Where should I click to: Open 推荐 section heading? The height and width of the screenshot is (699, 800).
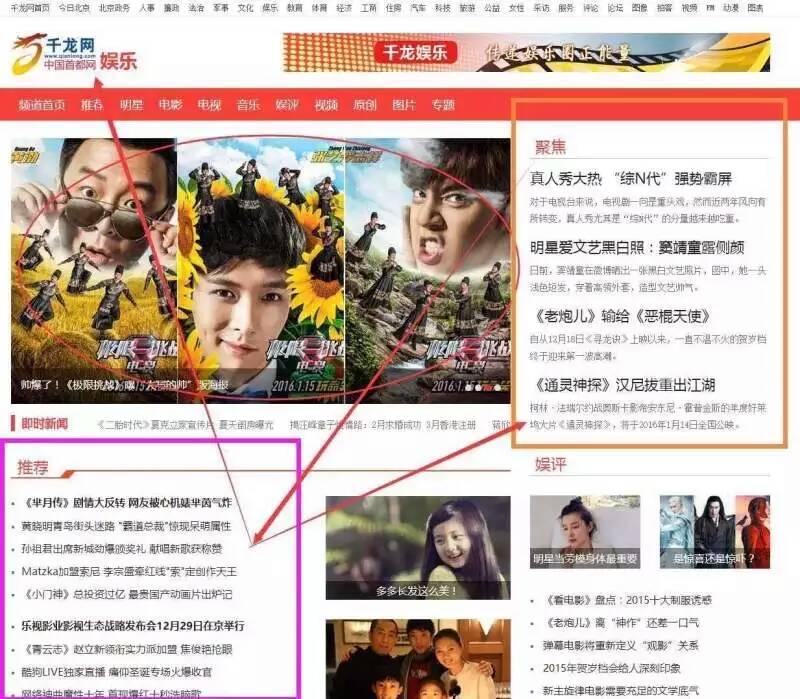click(x=33, y=467)
